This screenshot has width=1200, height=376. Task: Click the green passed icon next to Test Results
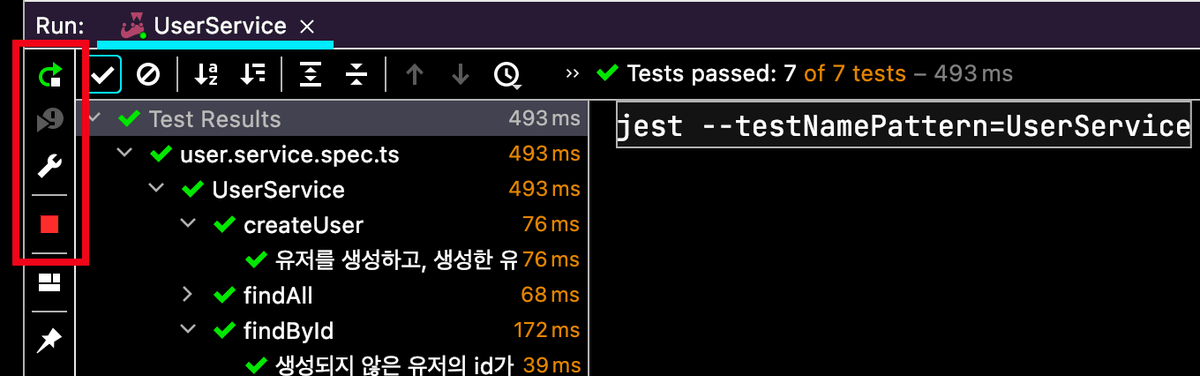tap(129, 119)
